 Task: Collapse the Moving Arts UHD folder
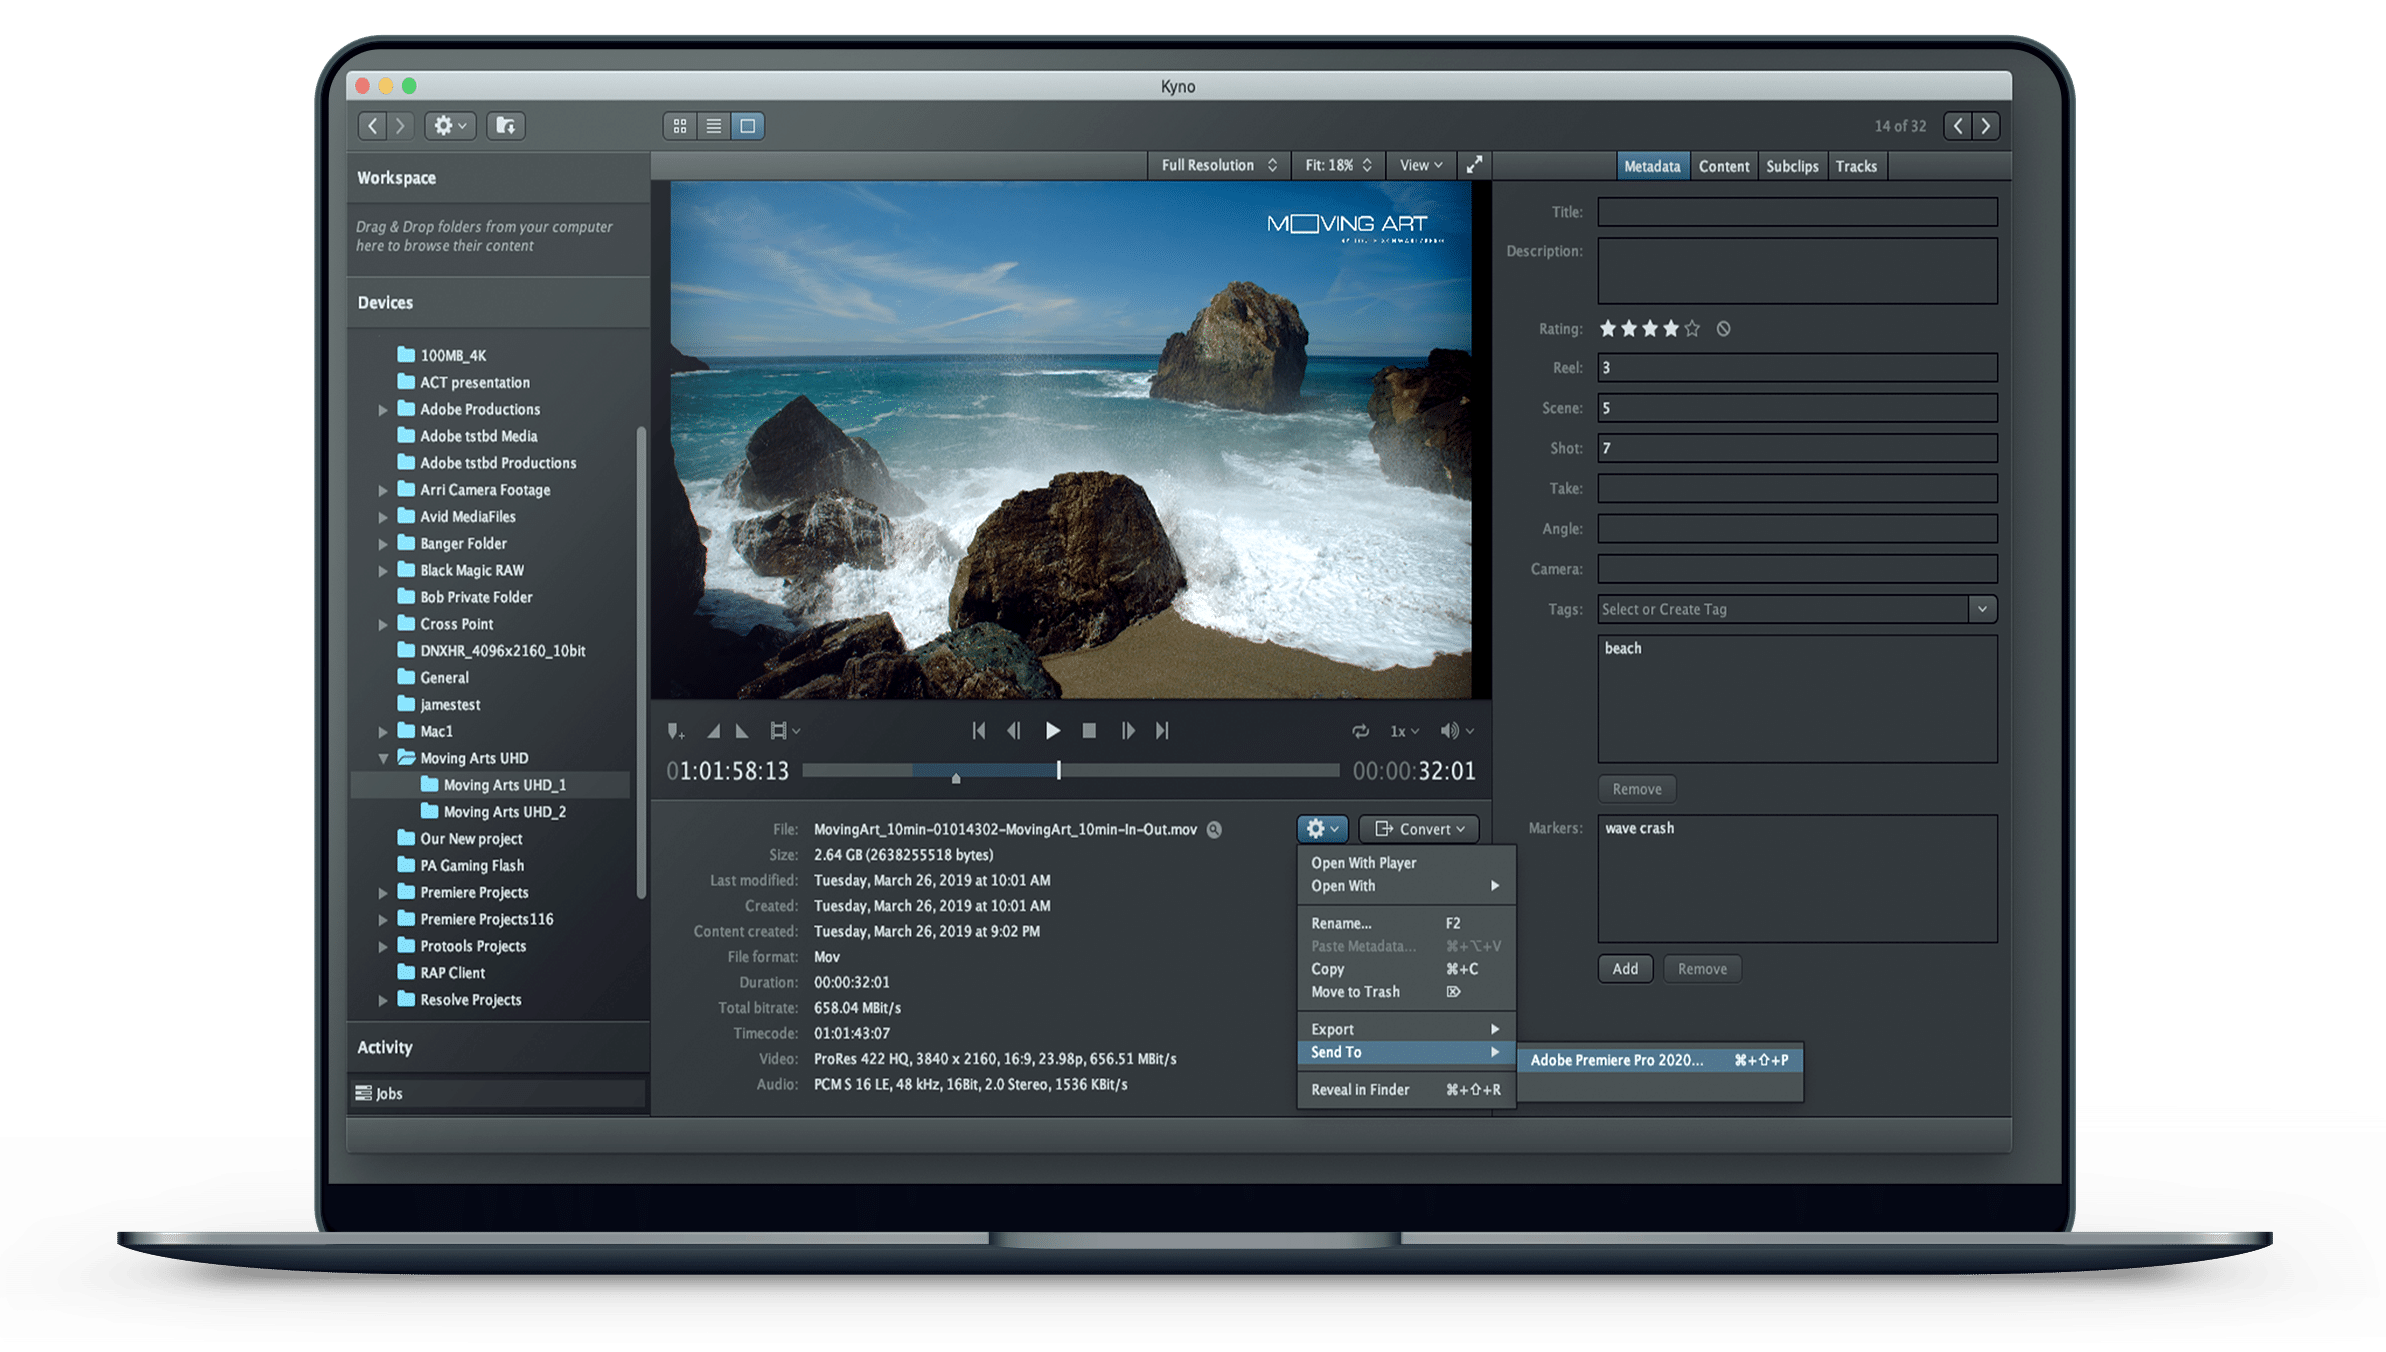(x=383, y=759)
